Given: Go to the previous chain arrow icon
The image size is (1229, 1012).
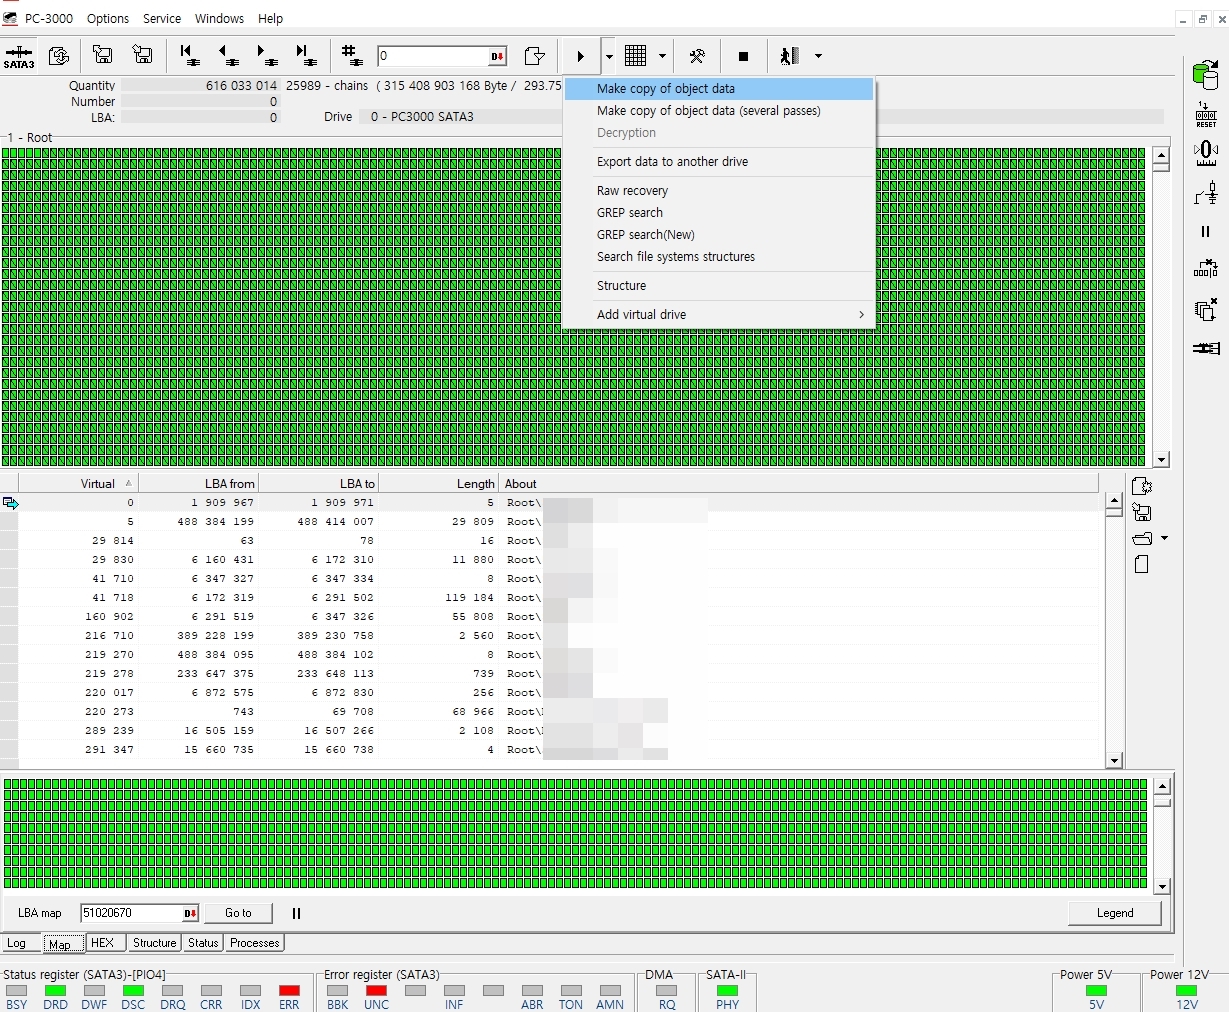Looking at the screenshot, I should (x=227, y=56).
